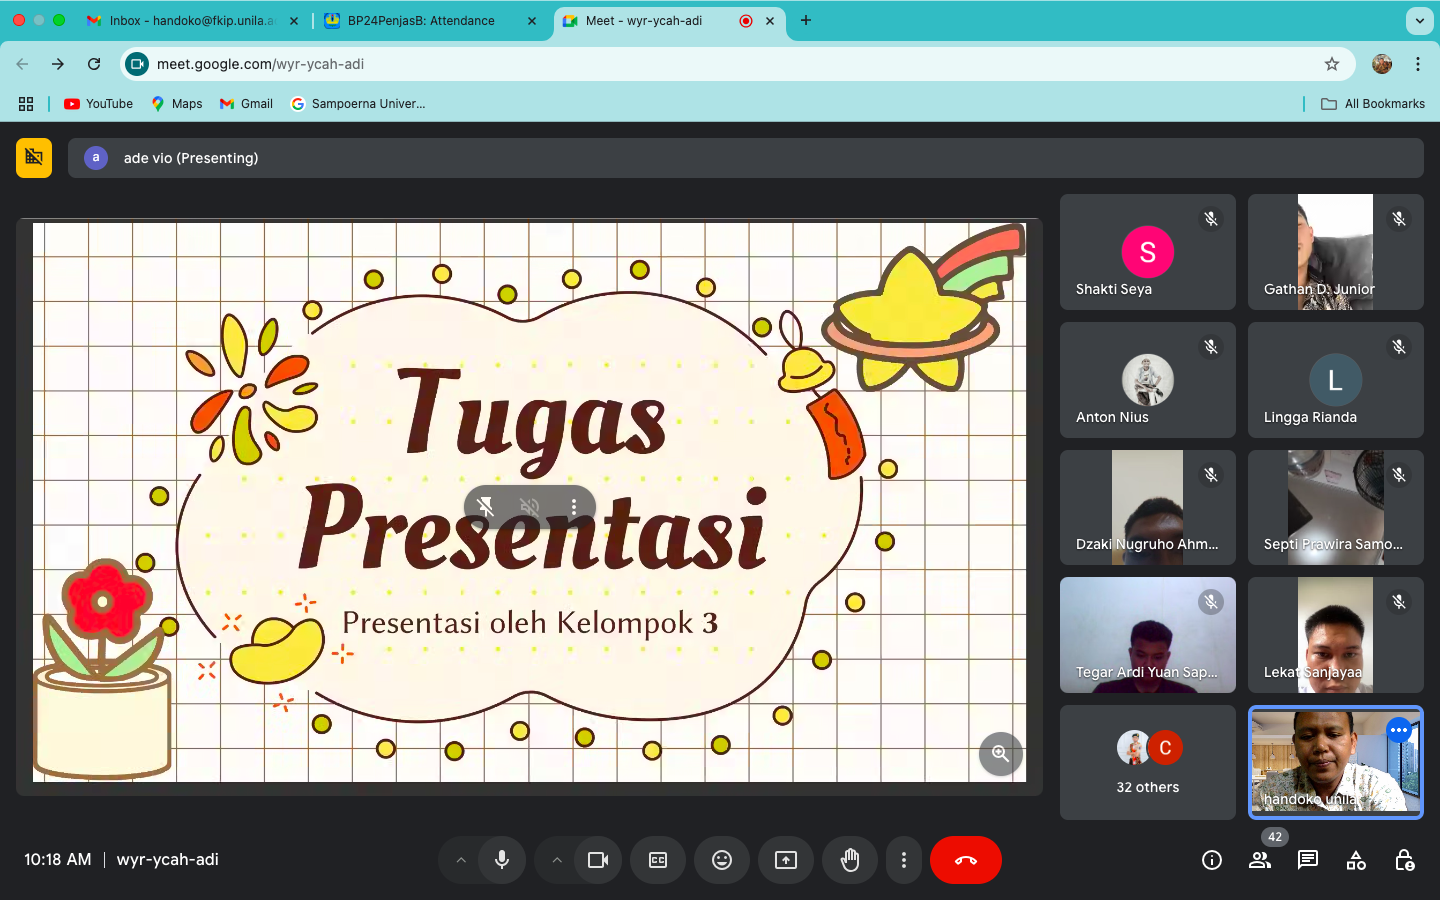Toggle the camera on or off

[598, 860]
